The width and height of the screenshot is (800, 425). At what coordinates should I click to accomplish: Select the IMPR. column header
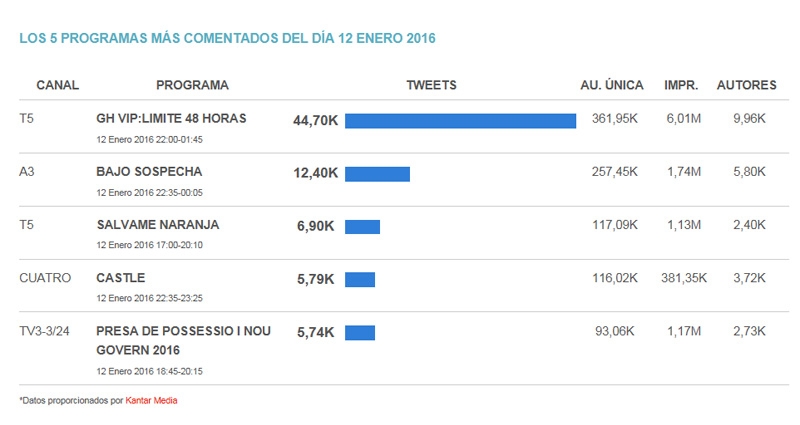pos(681,86)
